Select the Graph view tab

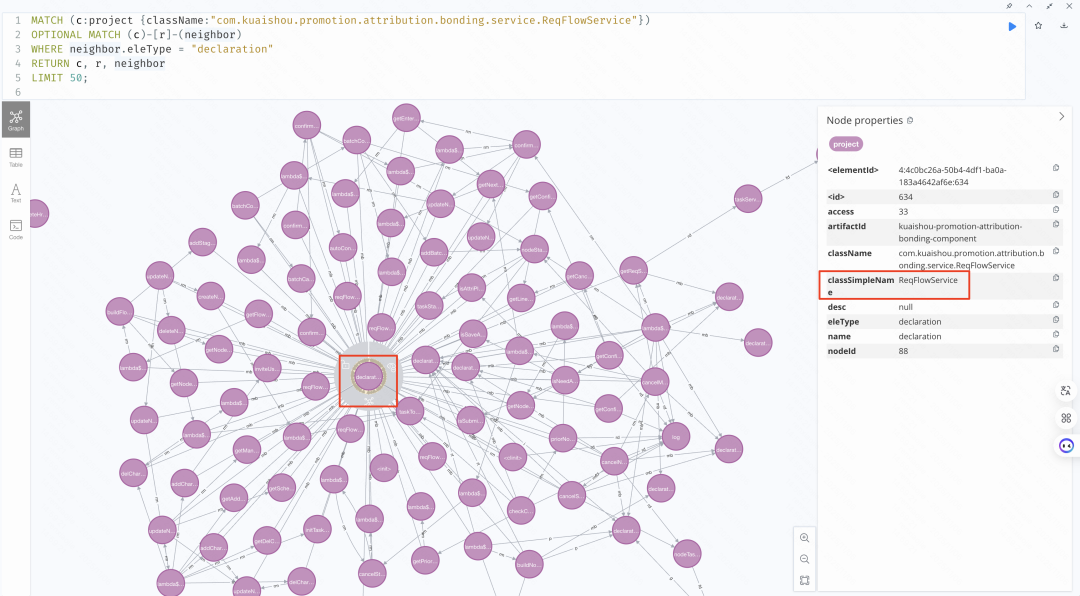tap(16, 120)
